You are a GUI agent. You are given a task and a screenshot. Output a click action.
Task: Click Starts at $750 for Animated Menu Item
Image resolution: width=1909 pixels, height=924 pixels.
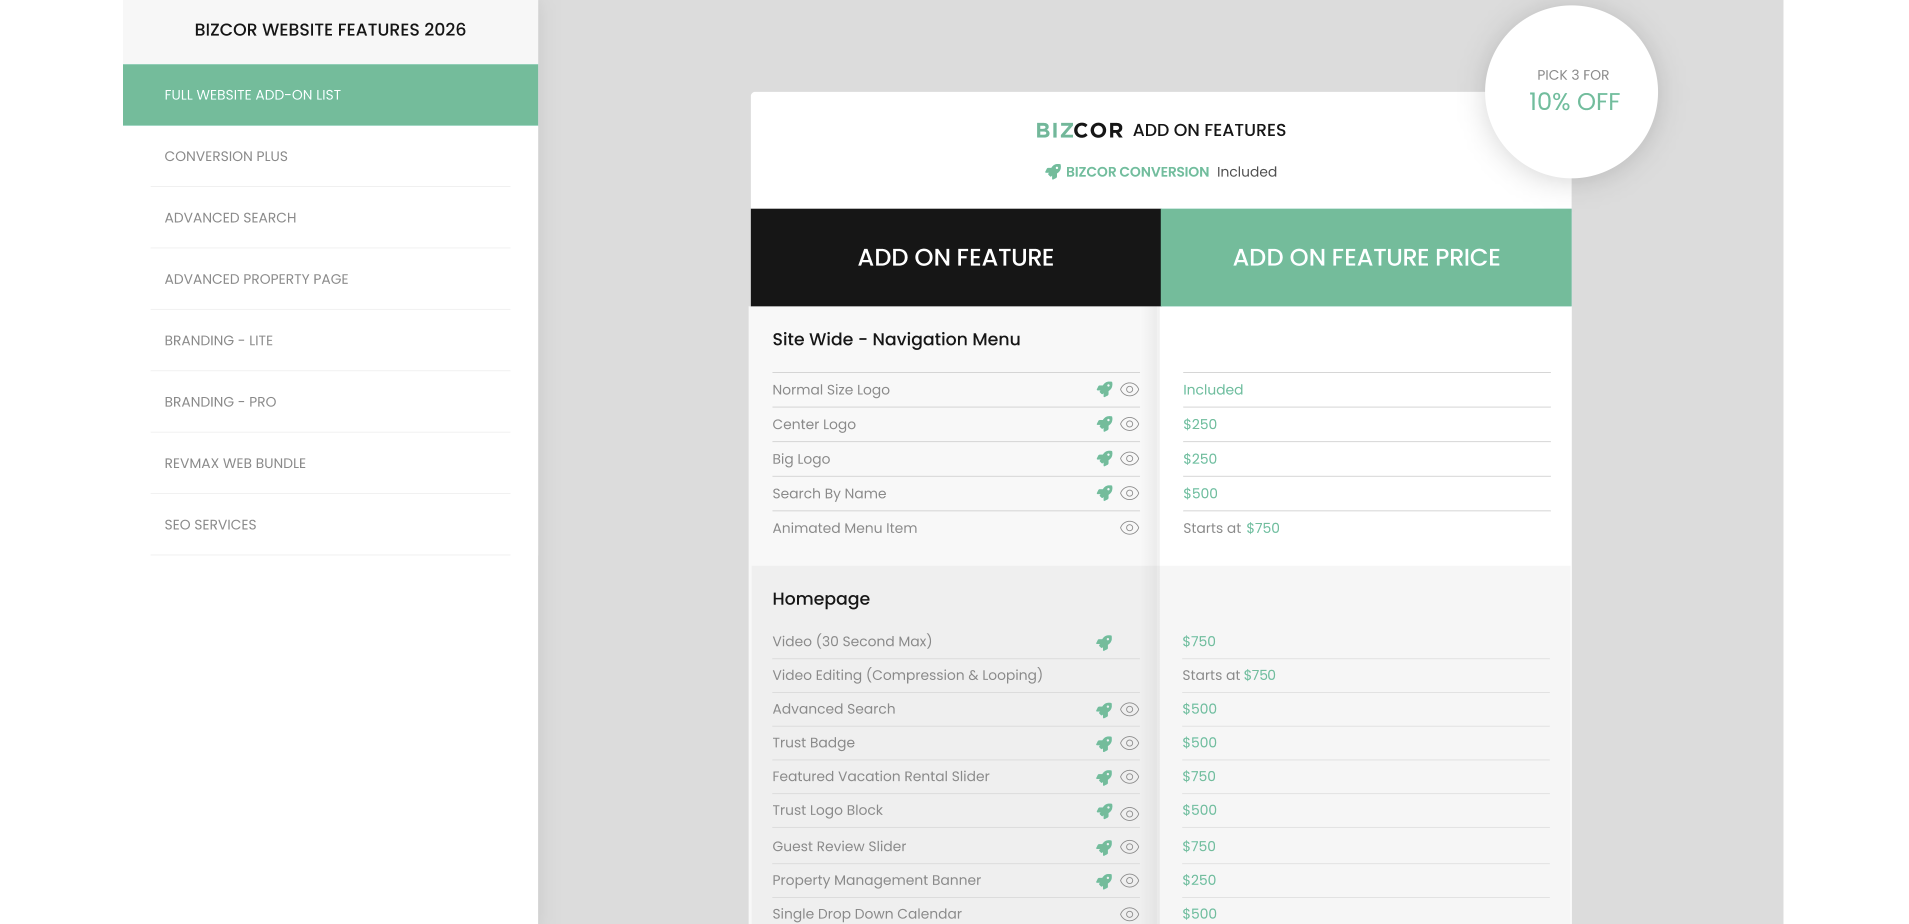click(x=1231, y=528)
